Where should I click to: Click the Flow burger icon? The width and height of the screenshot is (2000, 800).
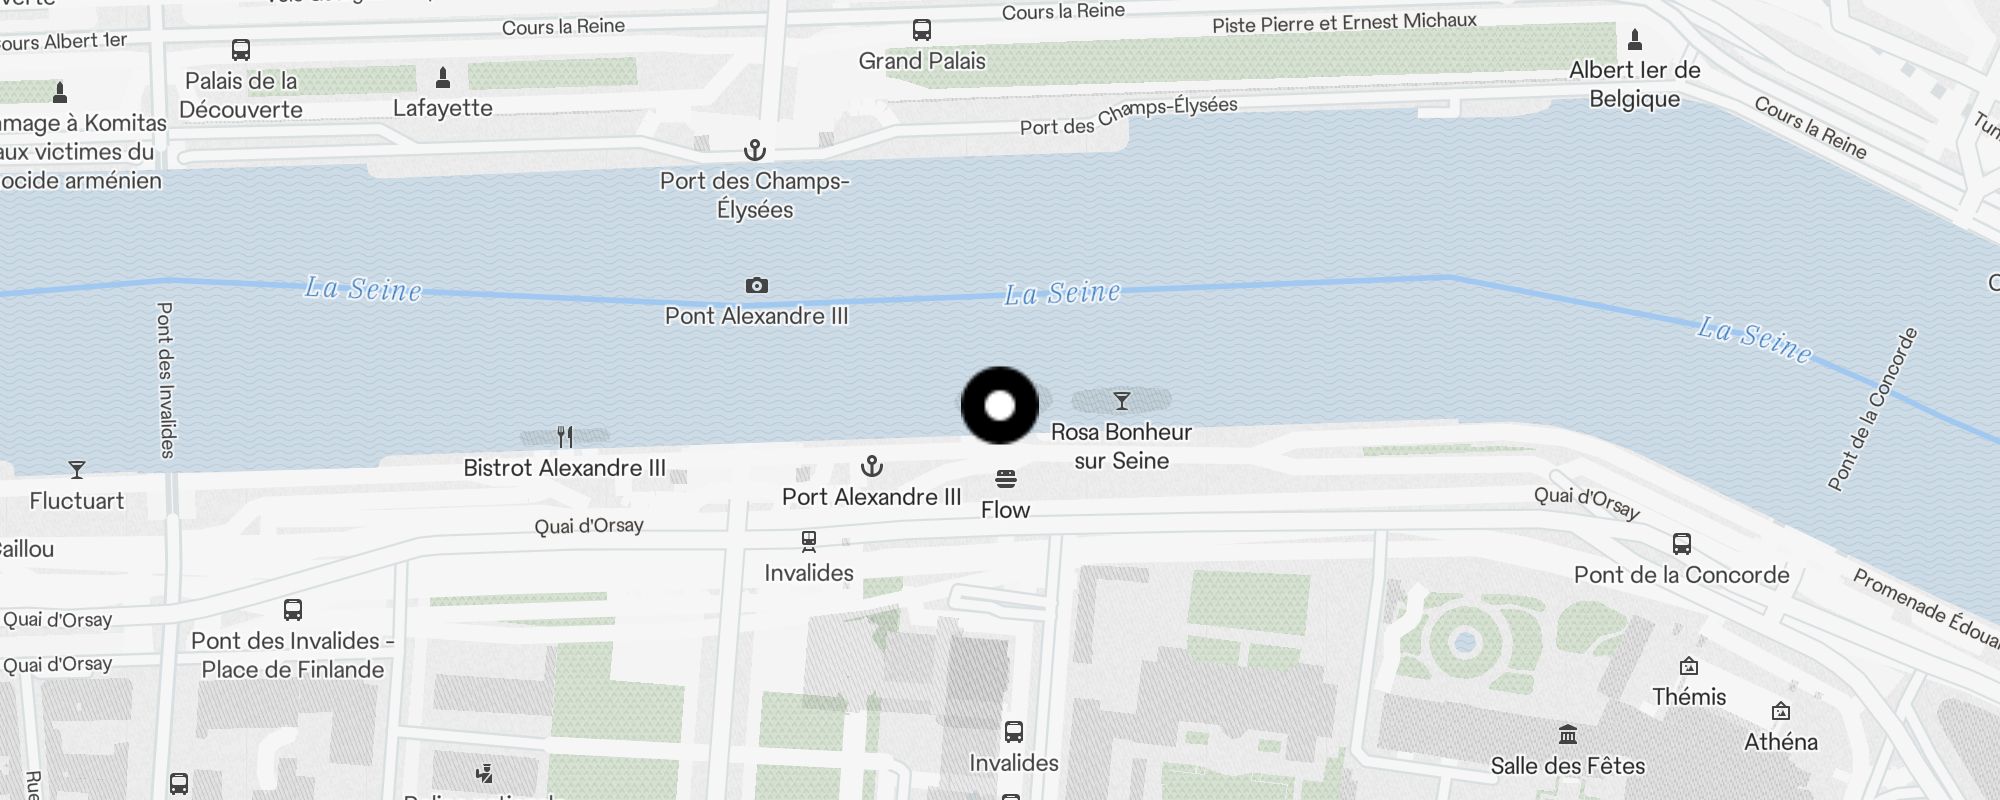coord(1006,479)
